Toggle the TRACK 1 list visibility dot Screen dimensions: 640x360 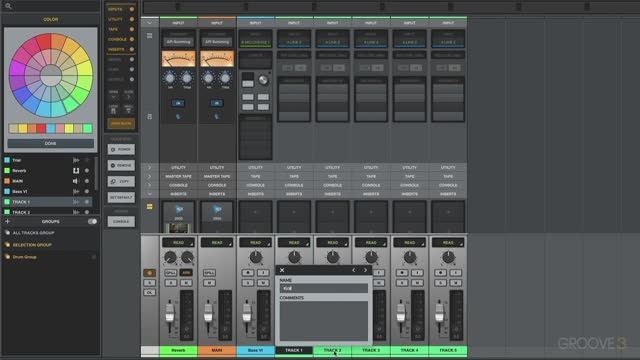click(87, 202)
